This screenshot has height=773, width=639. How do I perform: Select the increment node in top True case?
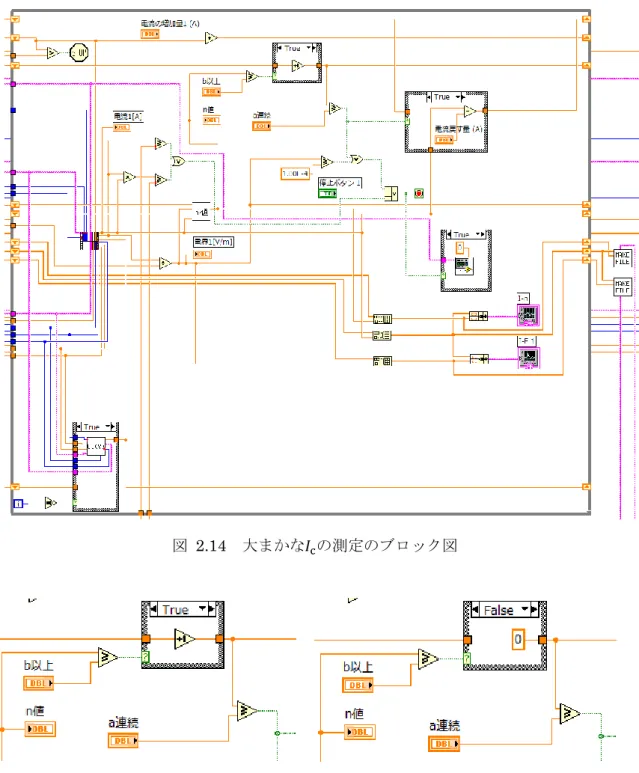click(x=297, y=65)
